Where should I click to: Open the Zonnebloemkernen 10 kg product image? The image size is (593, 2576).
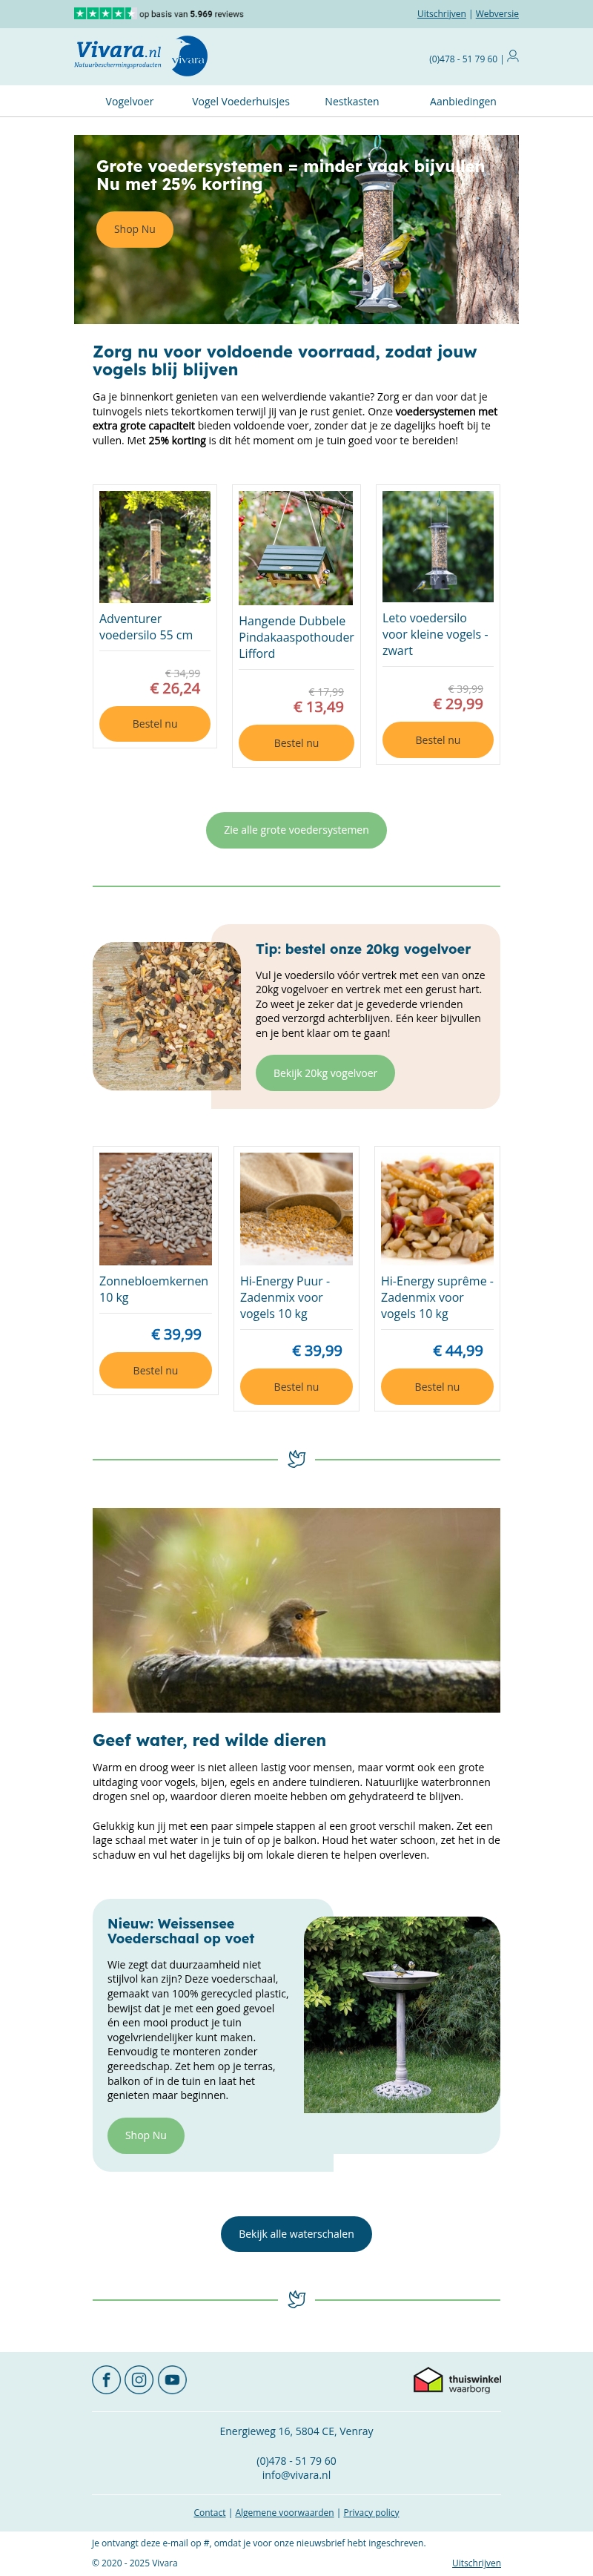(x=155, y=1209)
